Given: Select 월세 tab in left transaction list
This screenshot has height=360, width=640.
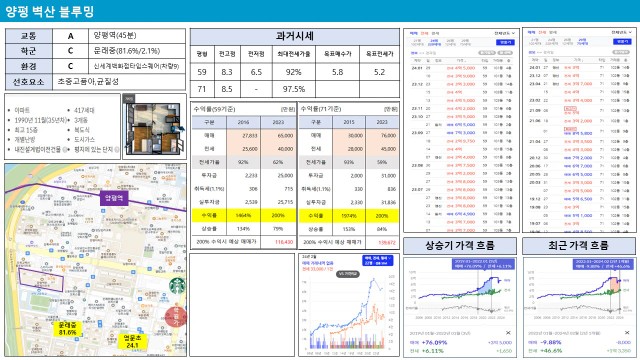Looking at the screenshot, I should [435, 33].
